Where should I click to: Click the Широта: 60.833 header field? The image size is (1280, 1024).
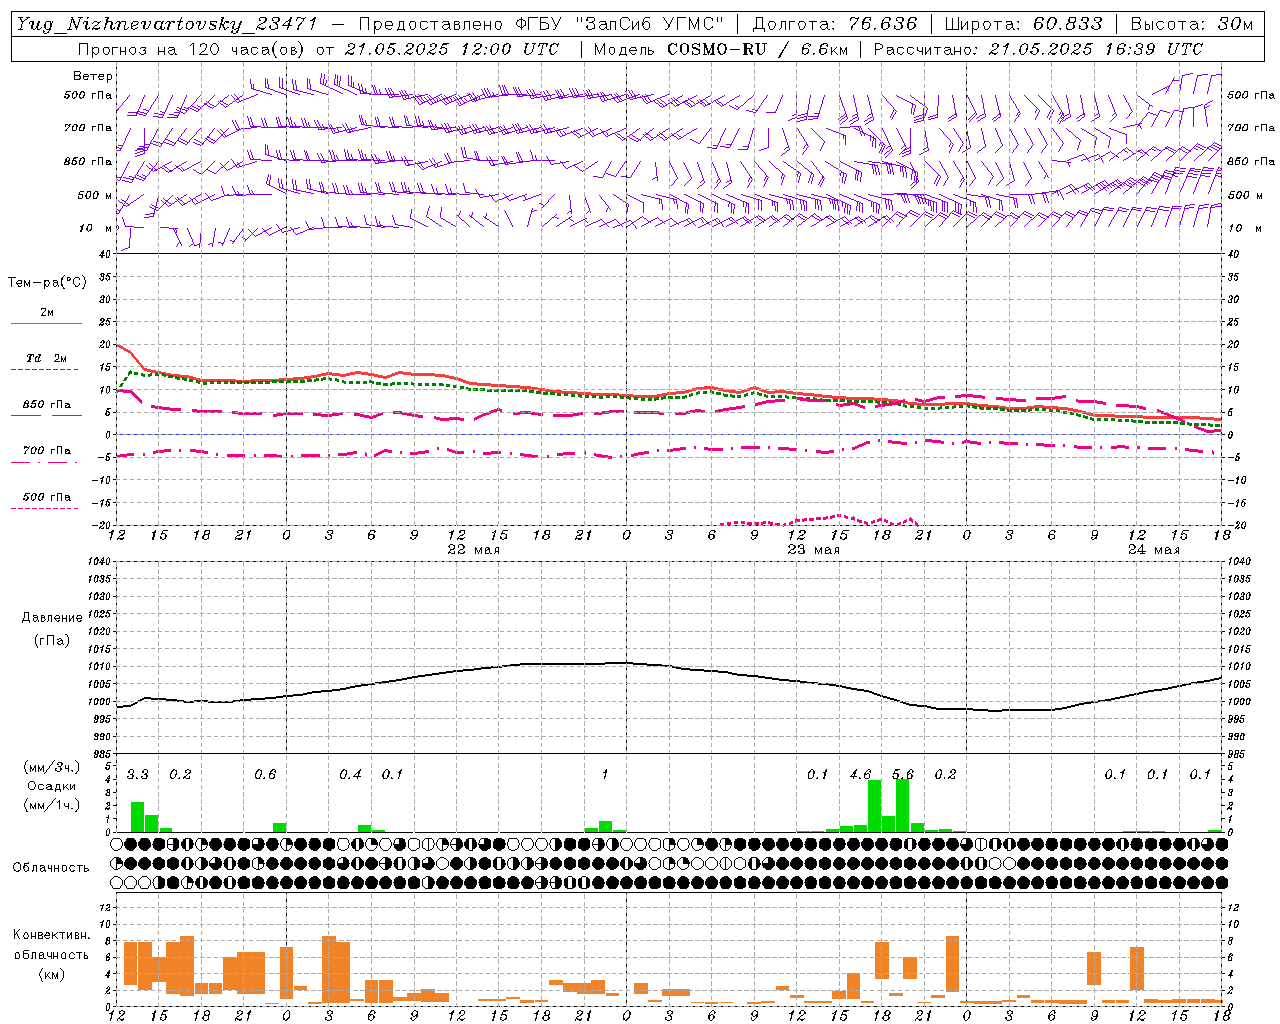tap(1023, 25)
